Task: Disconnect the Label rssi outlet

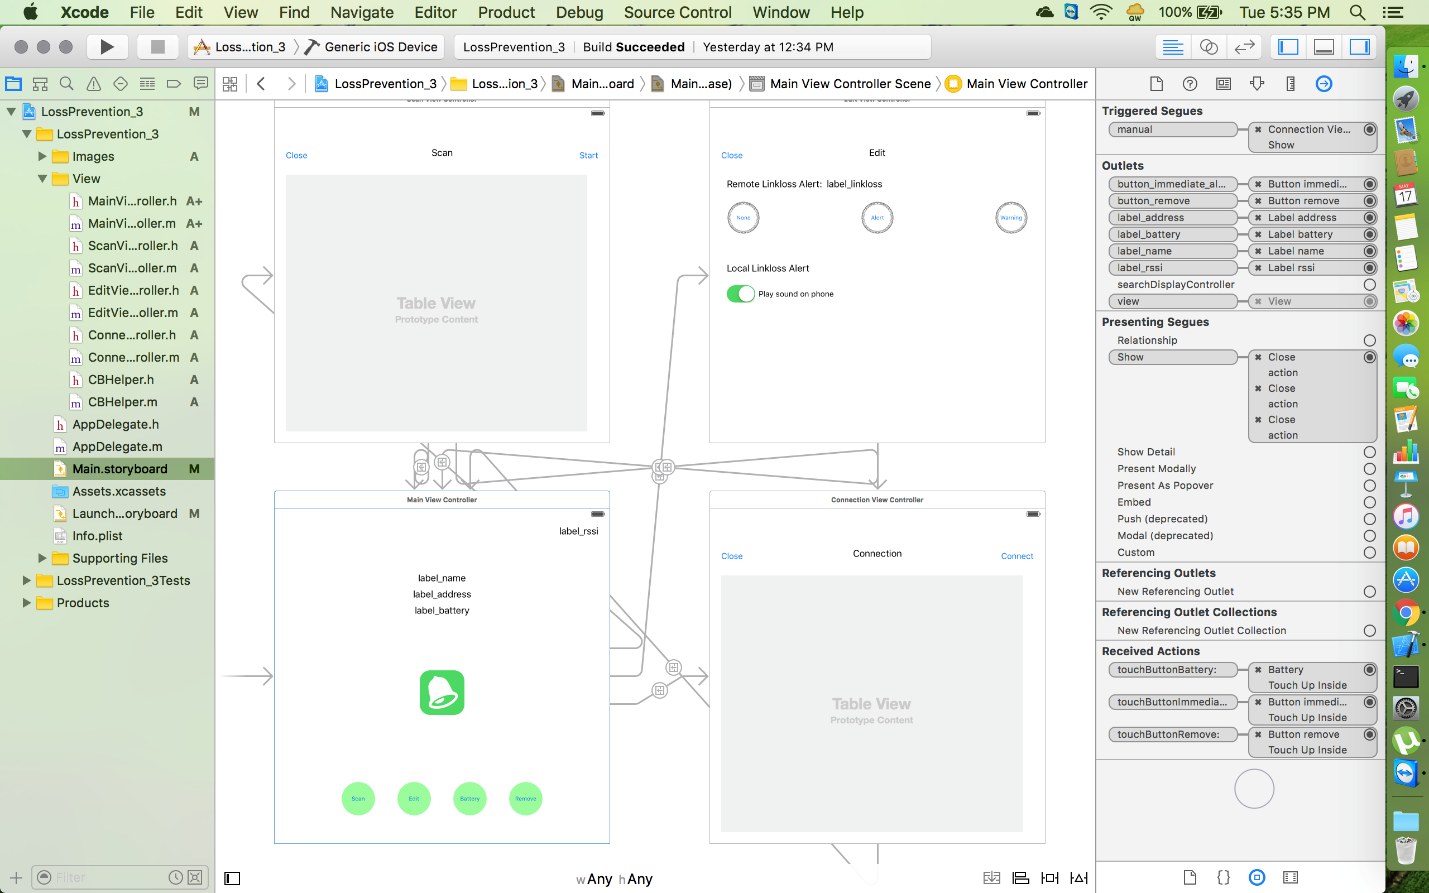Action: point(1258,268)
